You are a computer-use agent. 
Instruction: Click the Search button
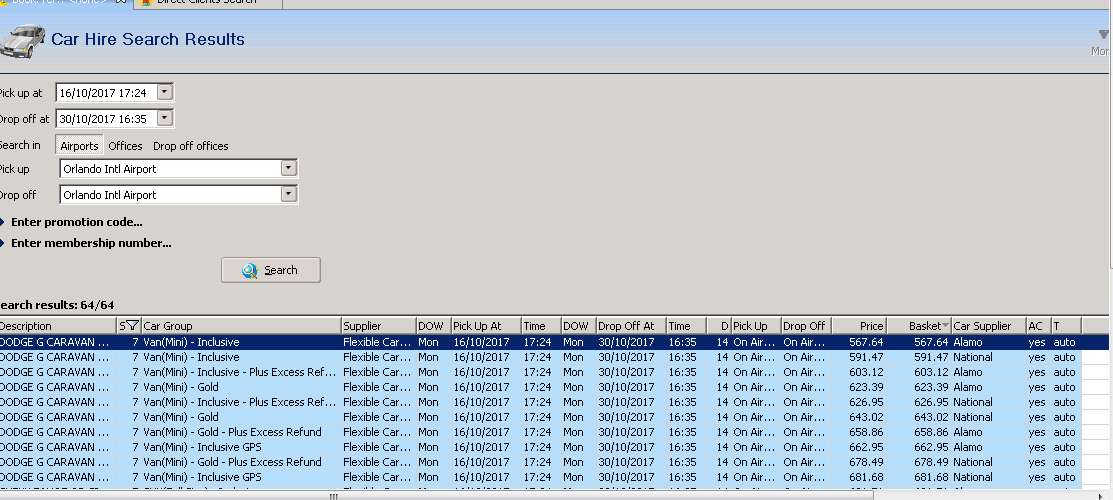click(x=270, y=270)
